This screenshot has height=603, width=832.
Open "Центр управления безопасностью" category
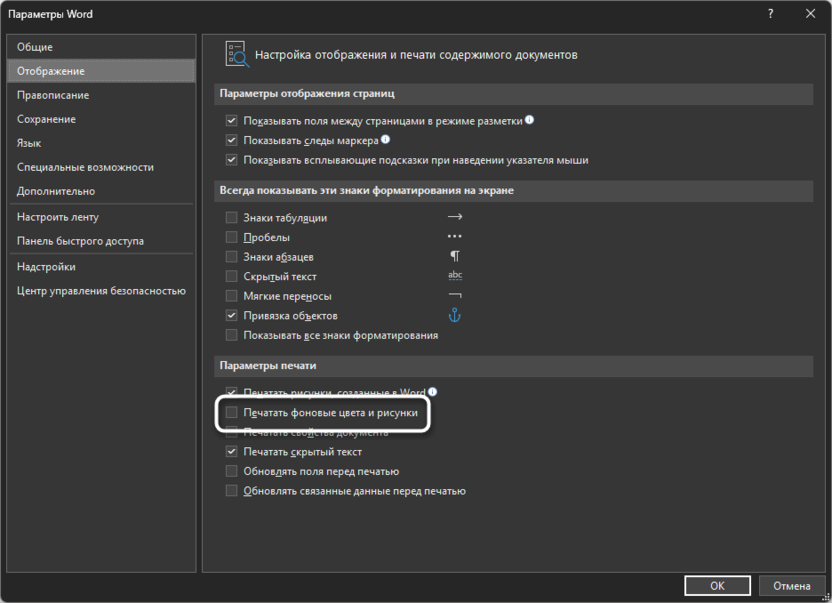(101, 291)
